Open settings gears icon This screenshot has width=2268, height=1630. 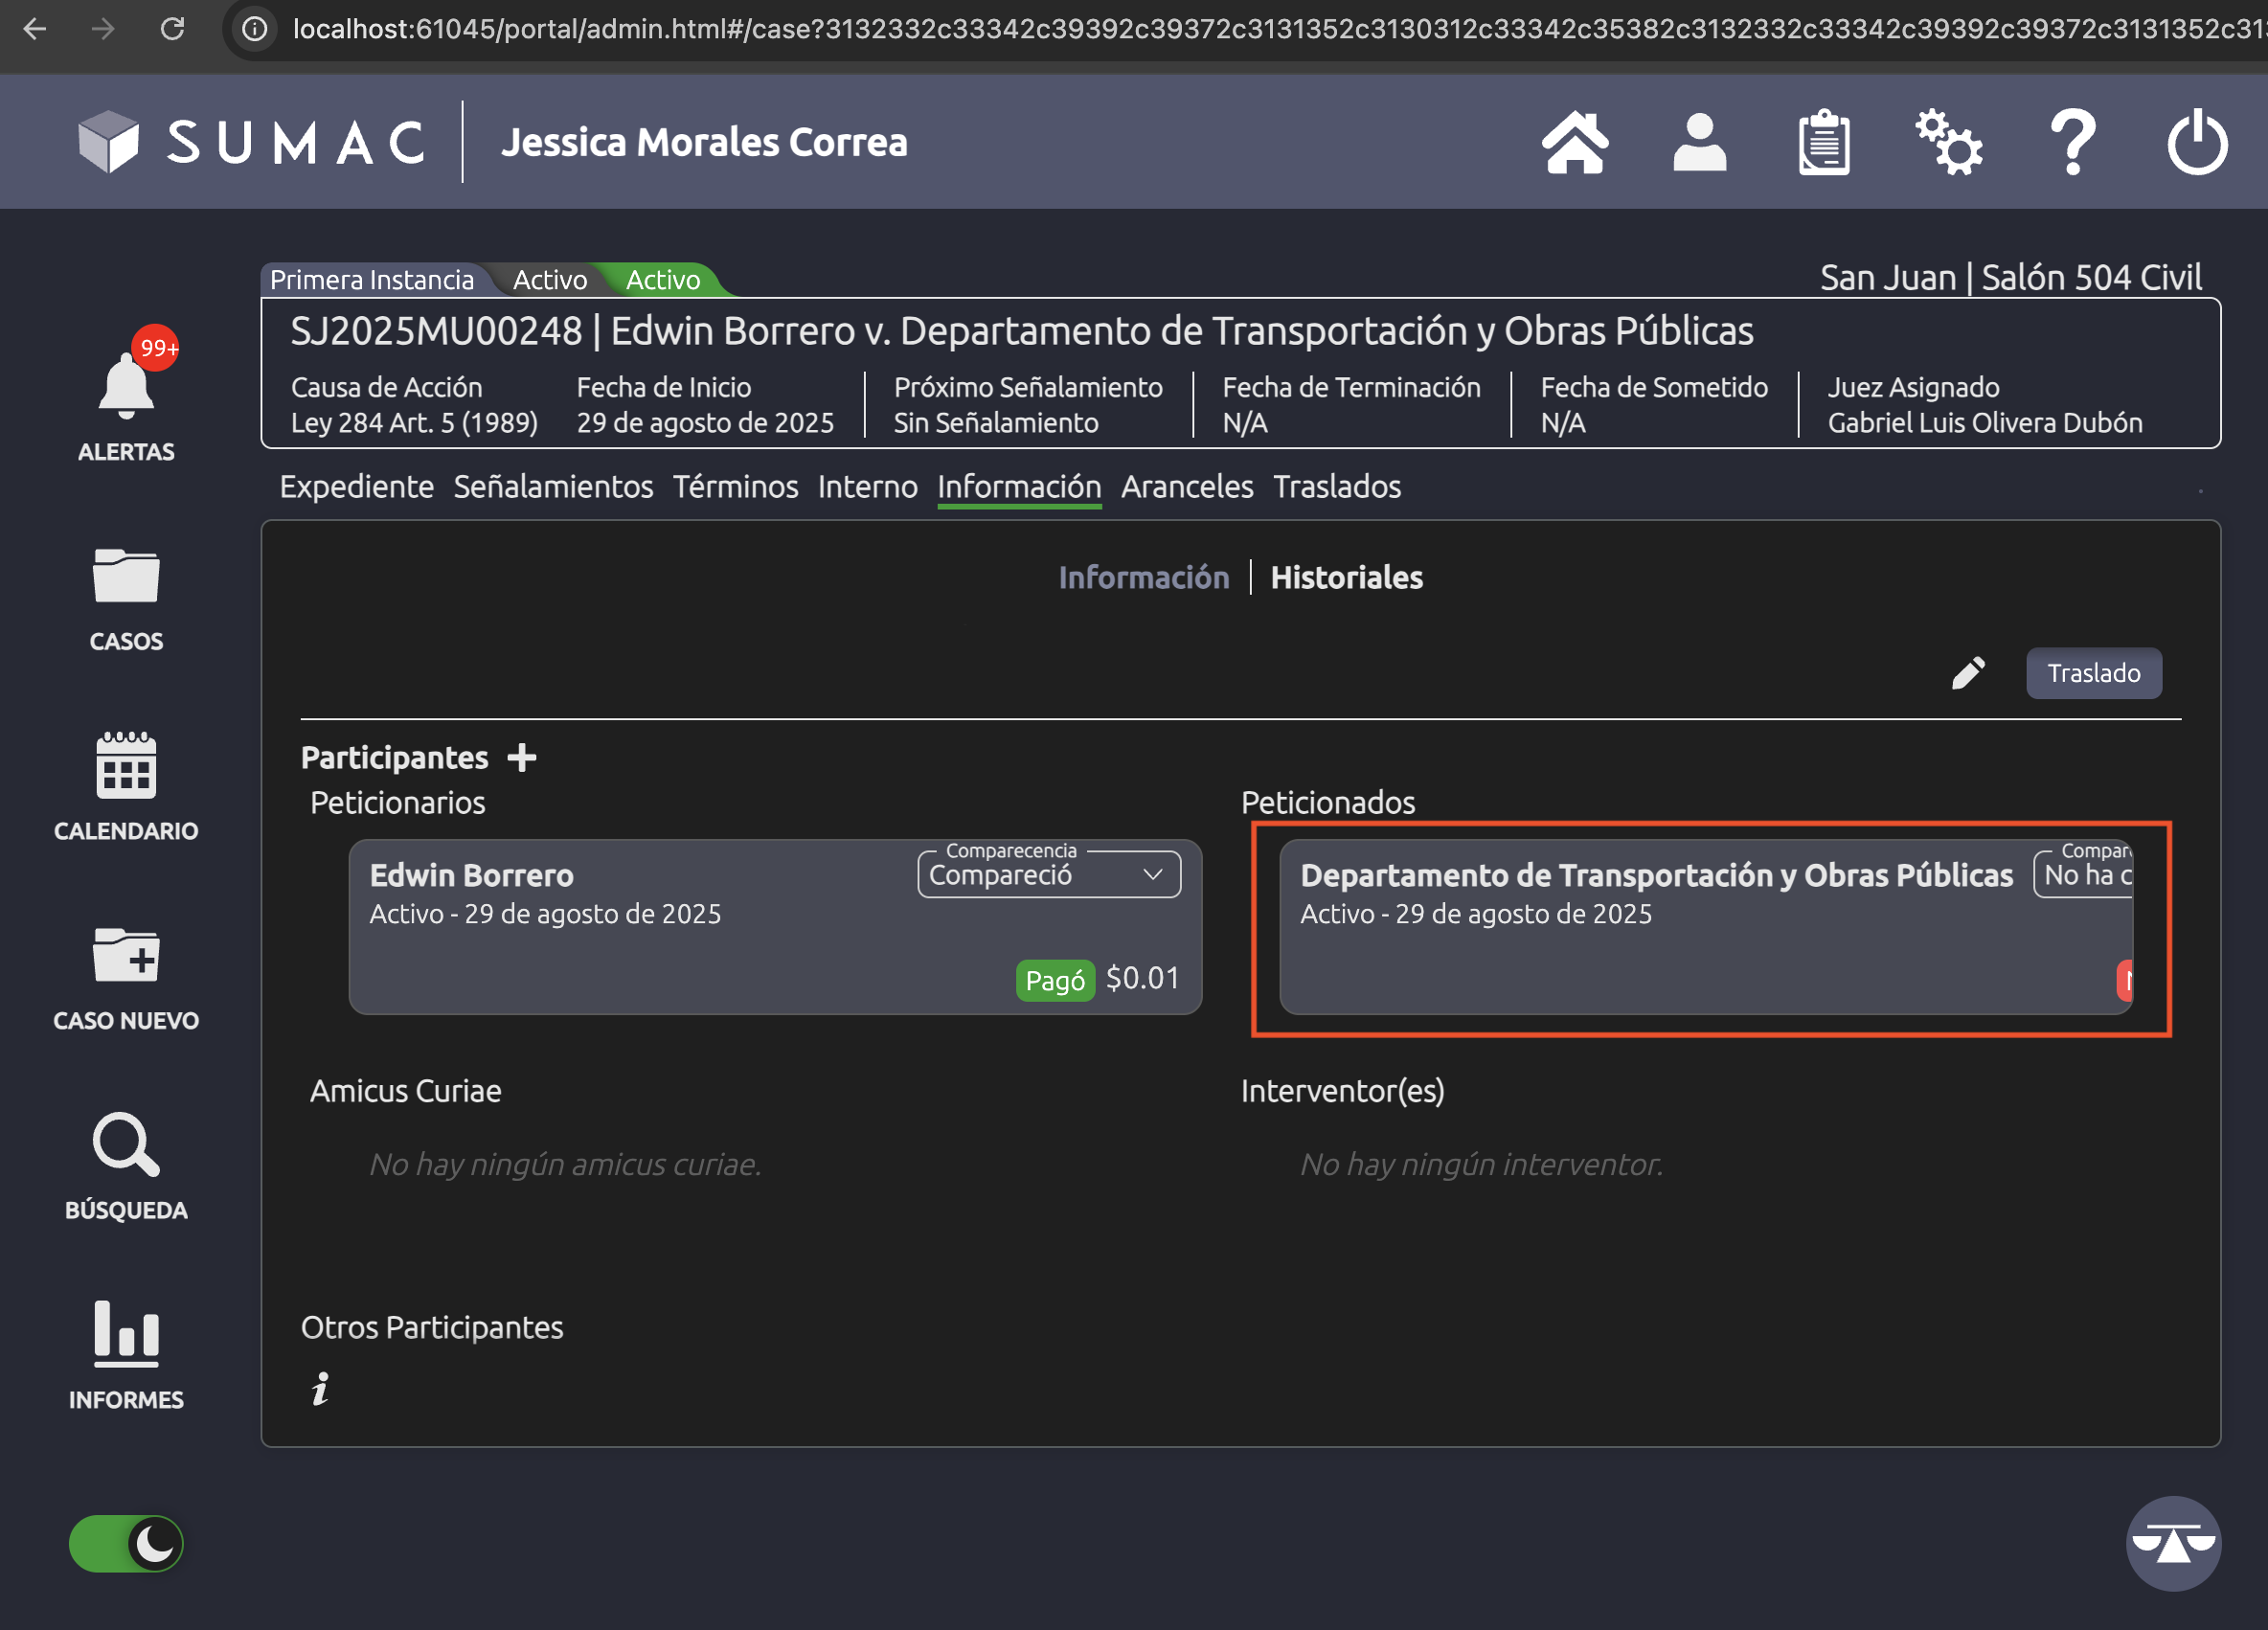coord(1948,142)
